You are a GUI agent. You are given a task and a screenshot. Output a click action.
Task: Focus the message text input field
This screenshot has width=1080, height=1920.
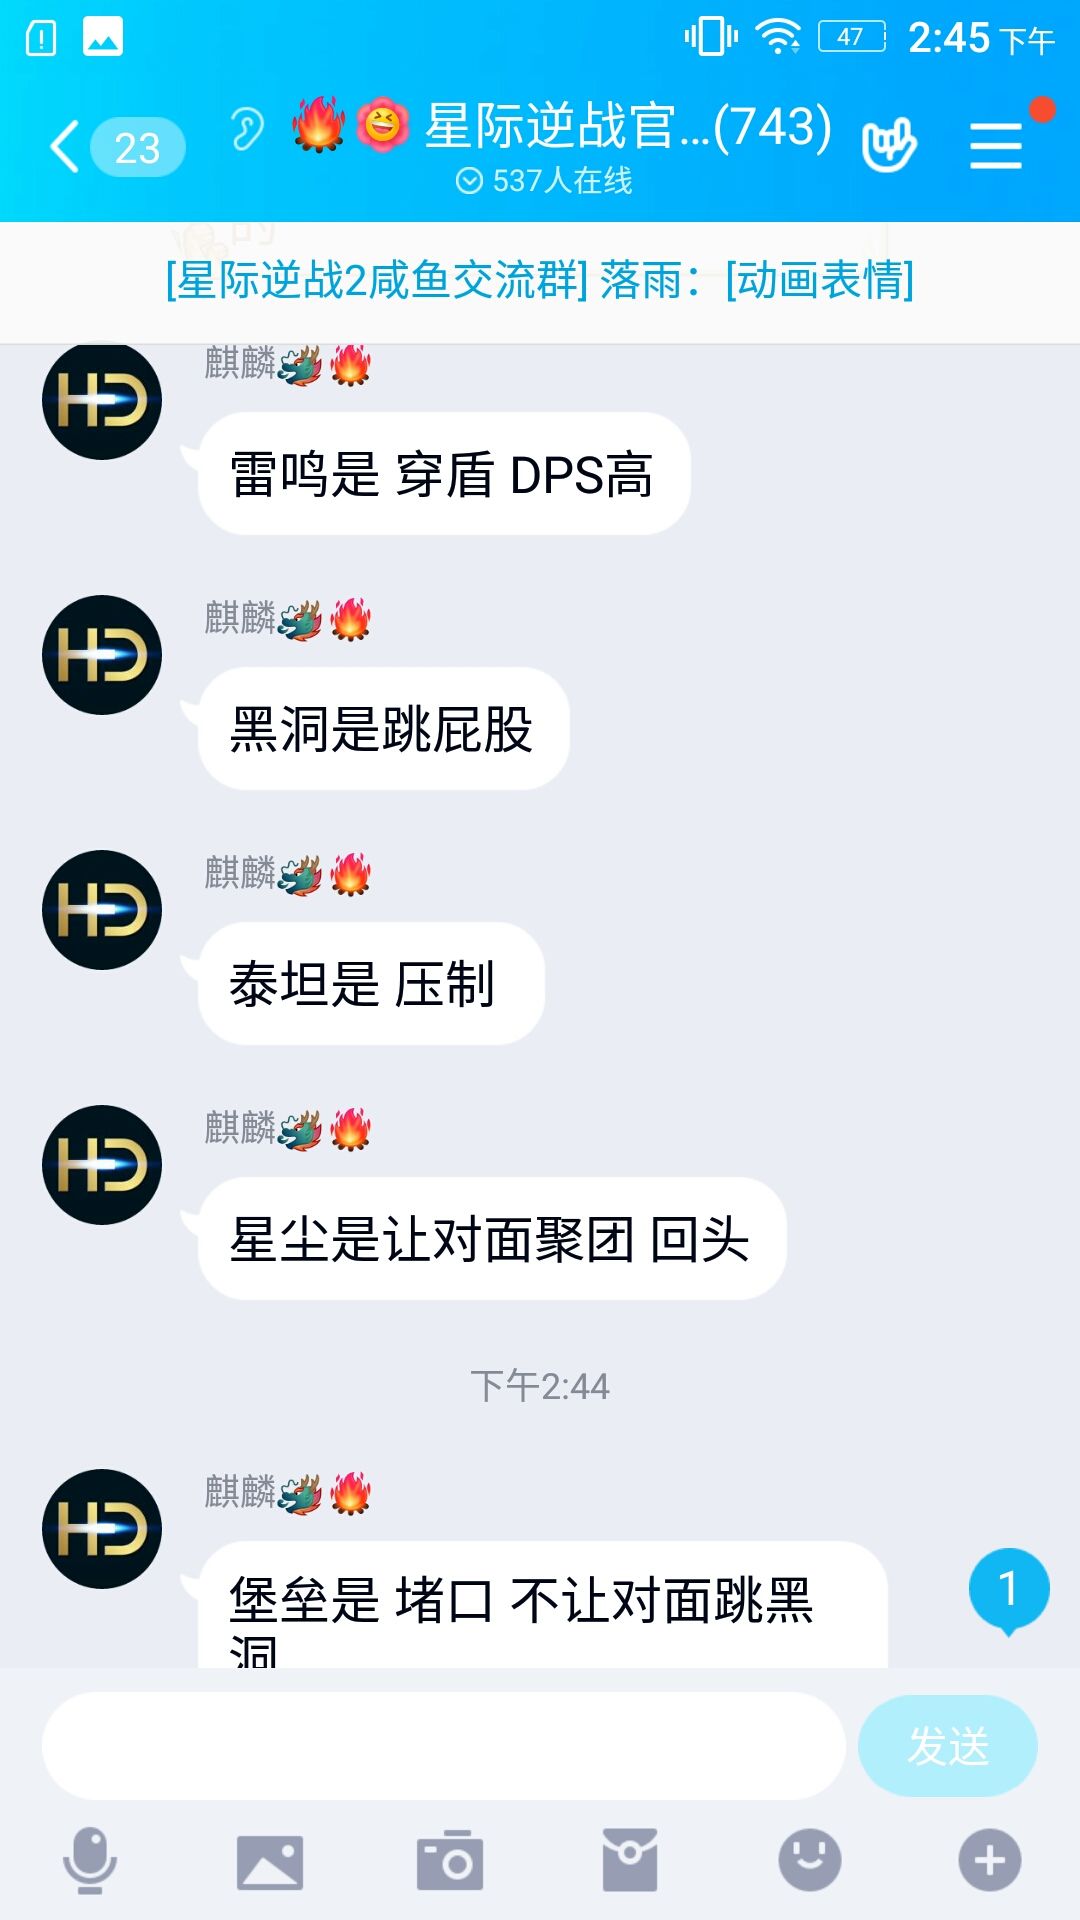point(444,1746)
